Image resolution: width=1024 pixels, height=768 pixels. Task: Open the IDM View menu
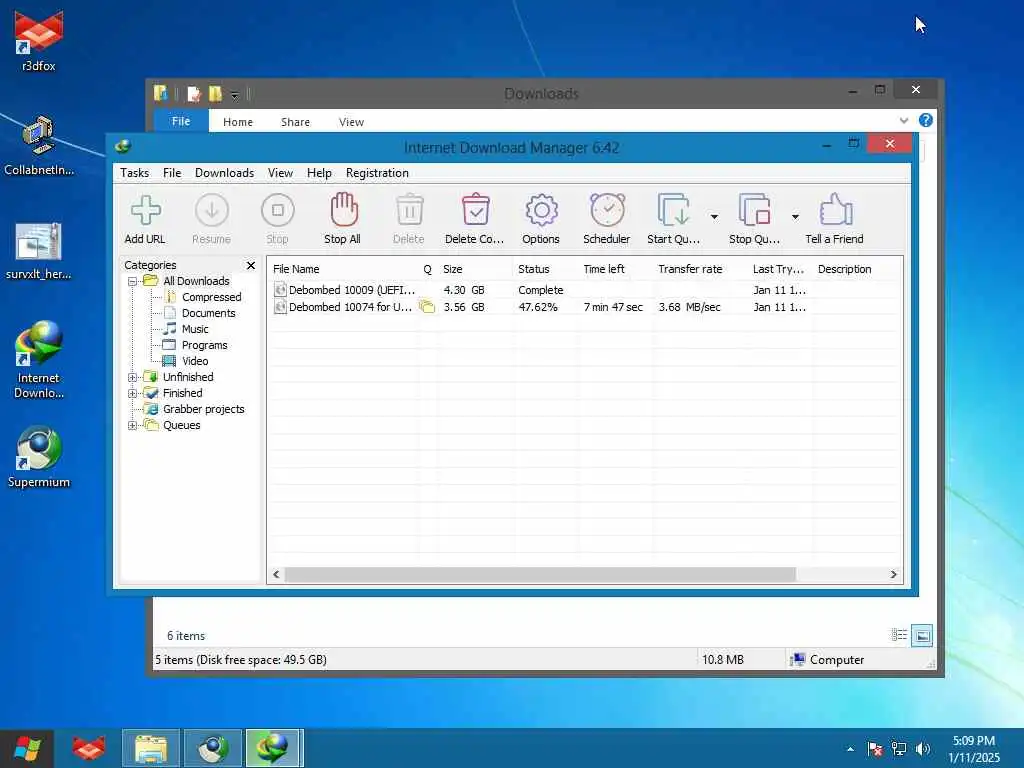(280, 173)
